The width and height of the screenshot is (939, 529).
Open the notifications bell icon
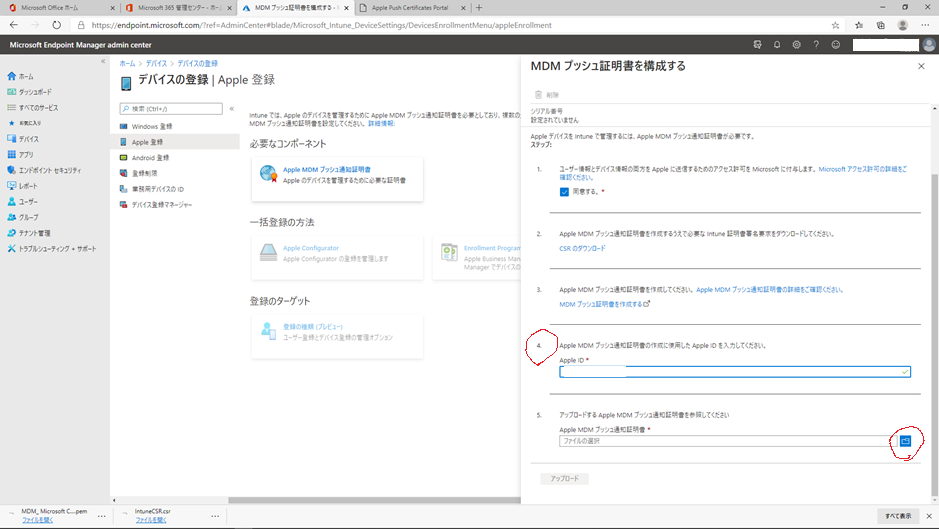(x=777, y=44)
